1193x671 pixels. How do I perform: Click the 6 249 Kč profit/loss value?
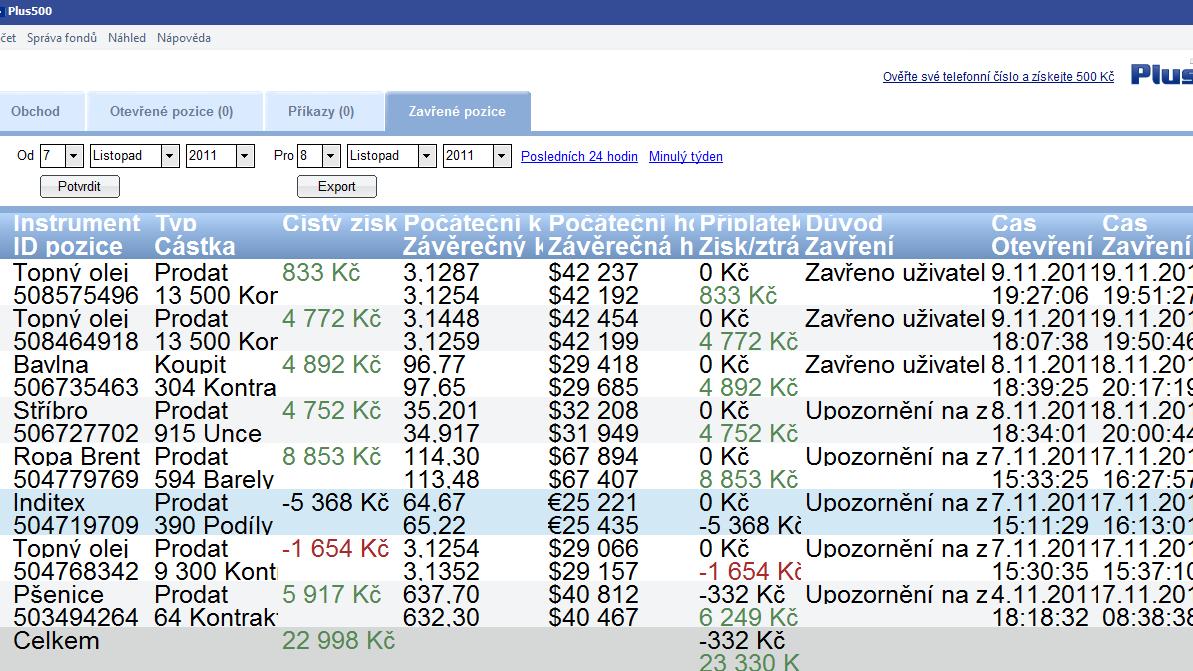(749, 618)
